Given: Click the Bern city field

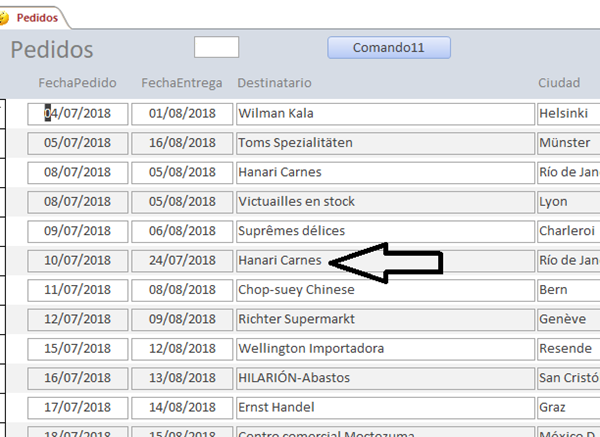Looking at the screenshot, I should coord(569,290).
